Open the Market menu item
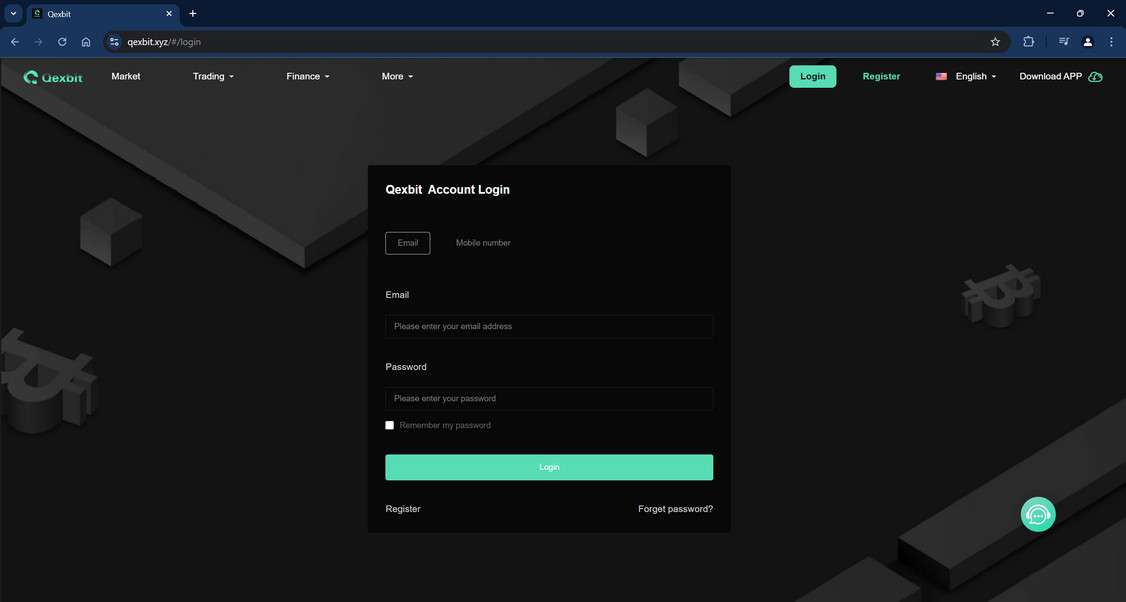 [x=126, y=76]
